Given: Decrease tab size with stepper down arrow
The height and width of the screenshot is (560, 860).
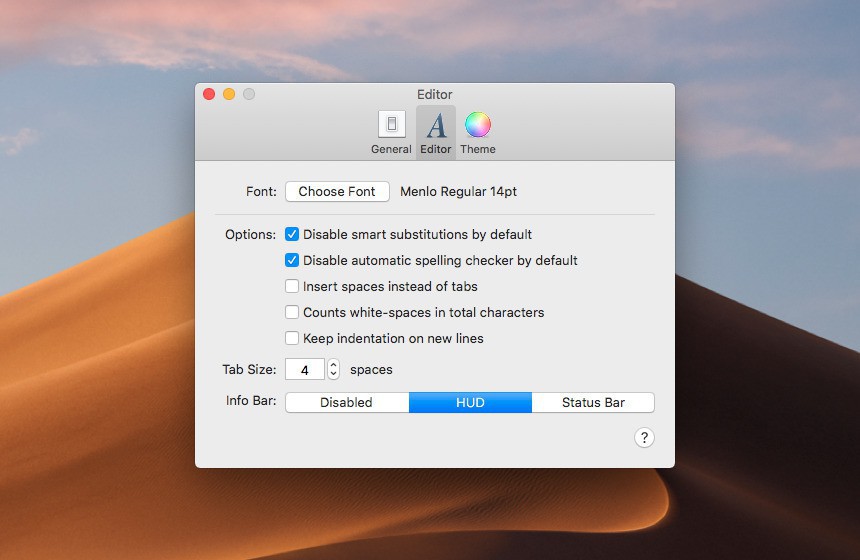Looking at the screenshot, I should [333, 374].
